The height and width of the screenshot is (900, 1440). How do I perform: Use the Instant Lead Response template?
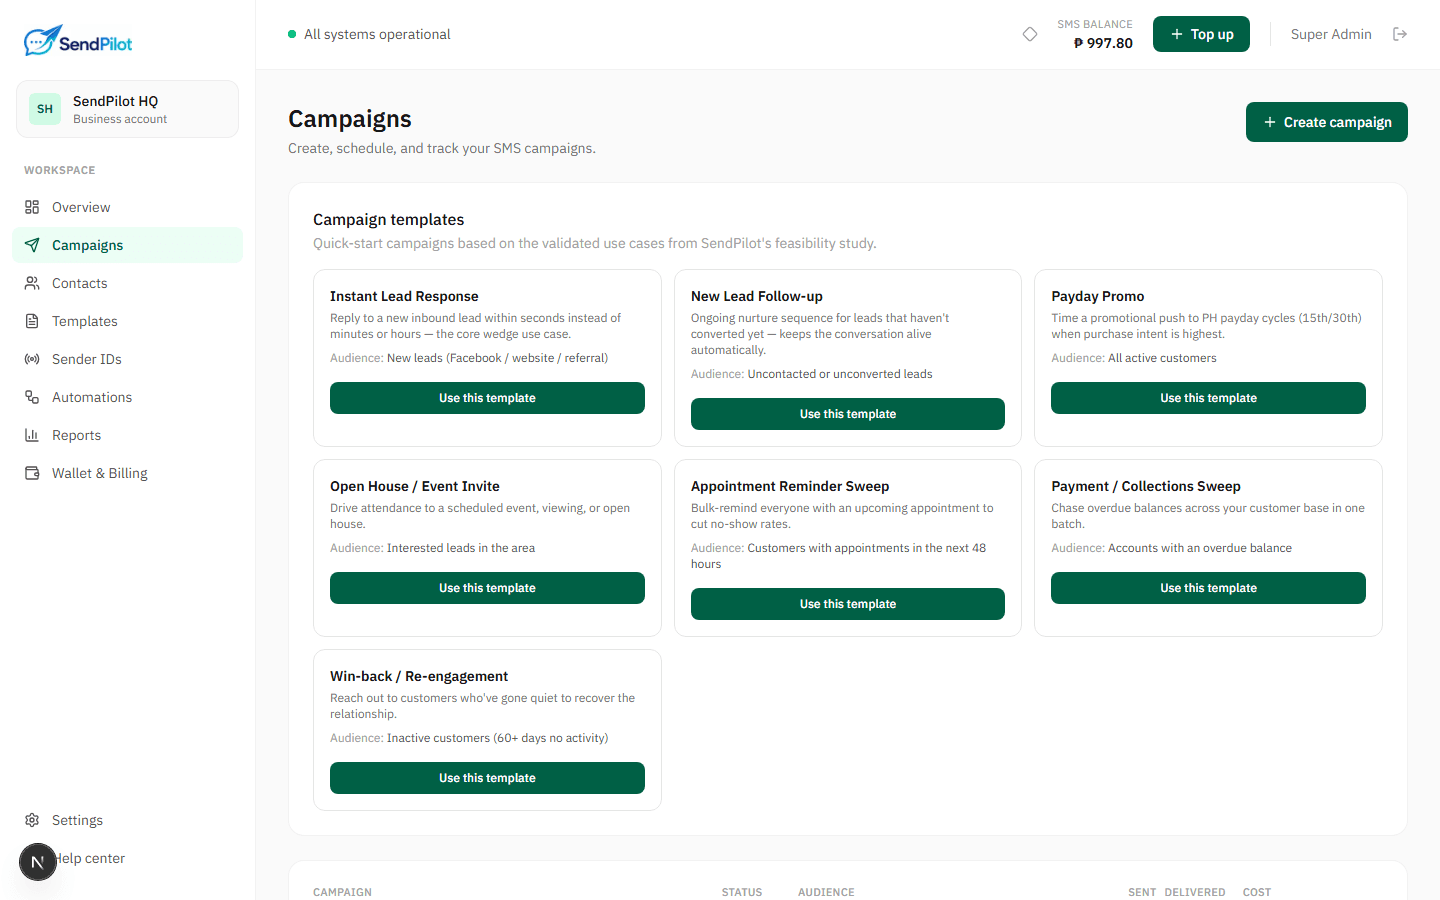coord(487,398)
